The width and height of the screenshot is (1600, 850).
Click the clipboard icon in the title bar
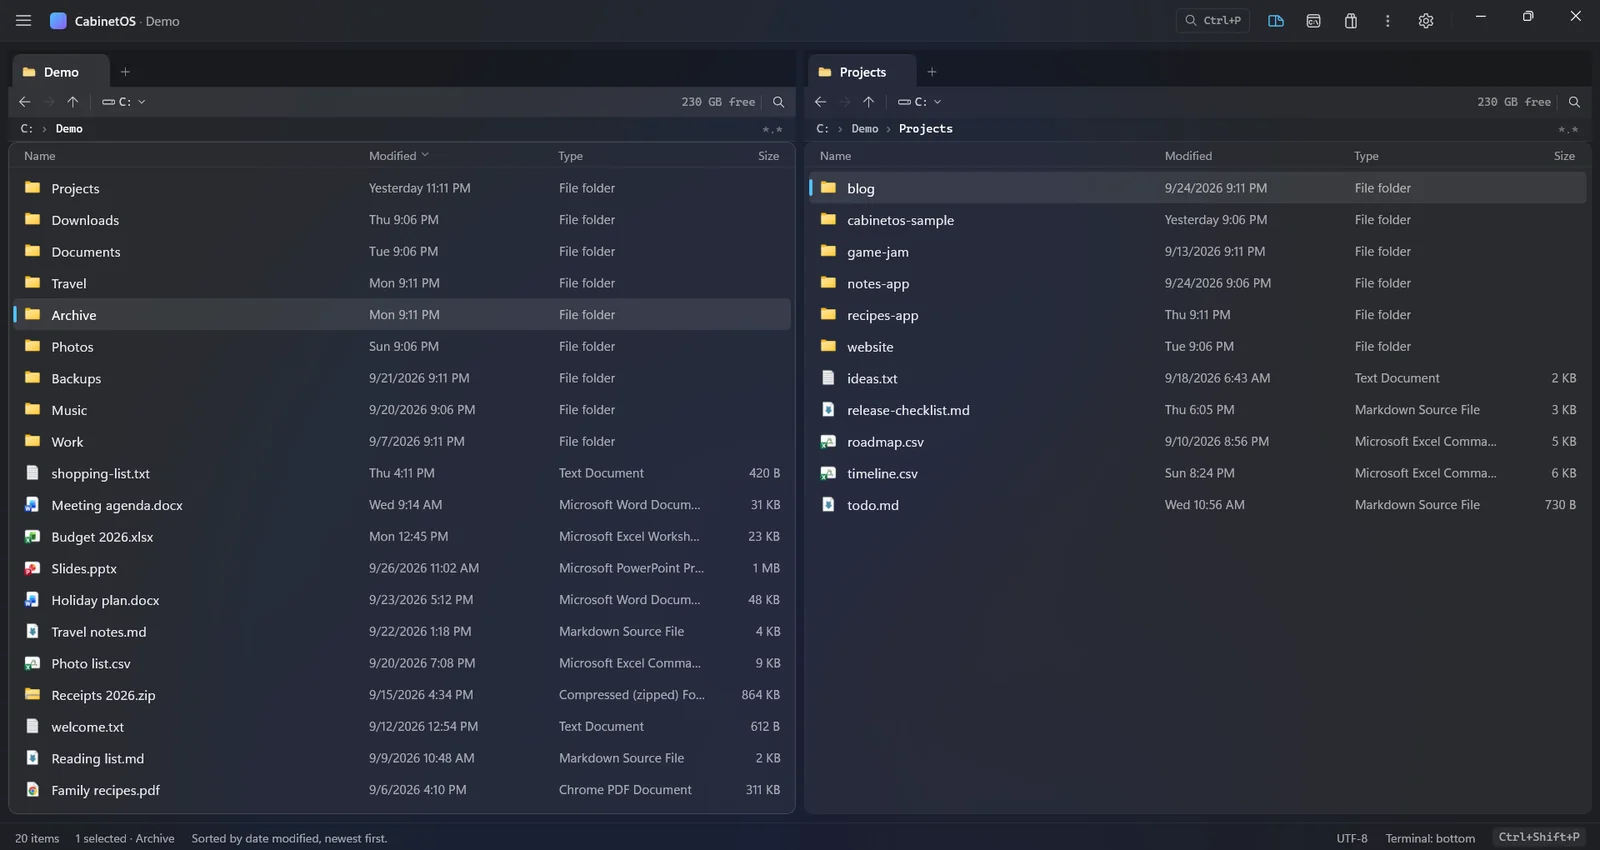pyautogui.click(x=1351, y=20)
